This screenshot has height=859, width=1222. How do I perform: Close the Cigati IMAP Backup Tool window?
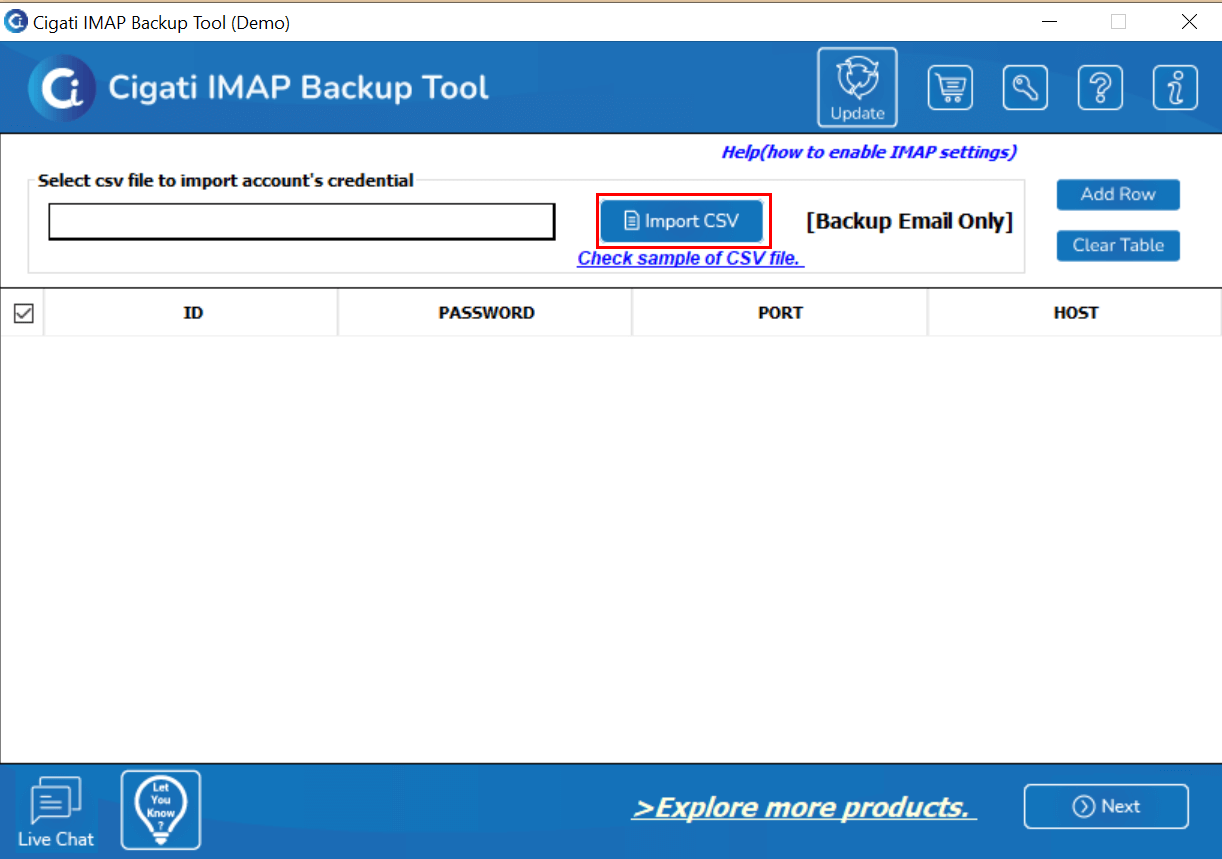click(1189, 21)
